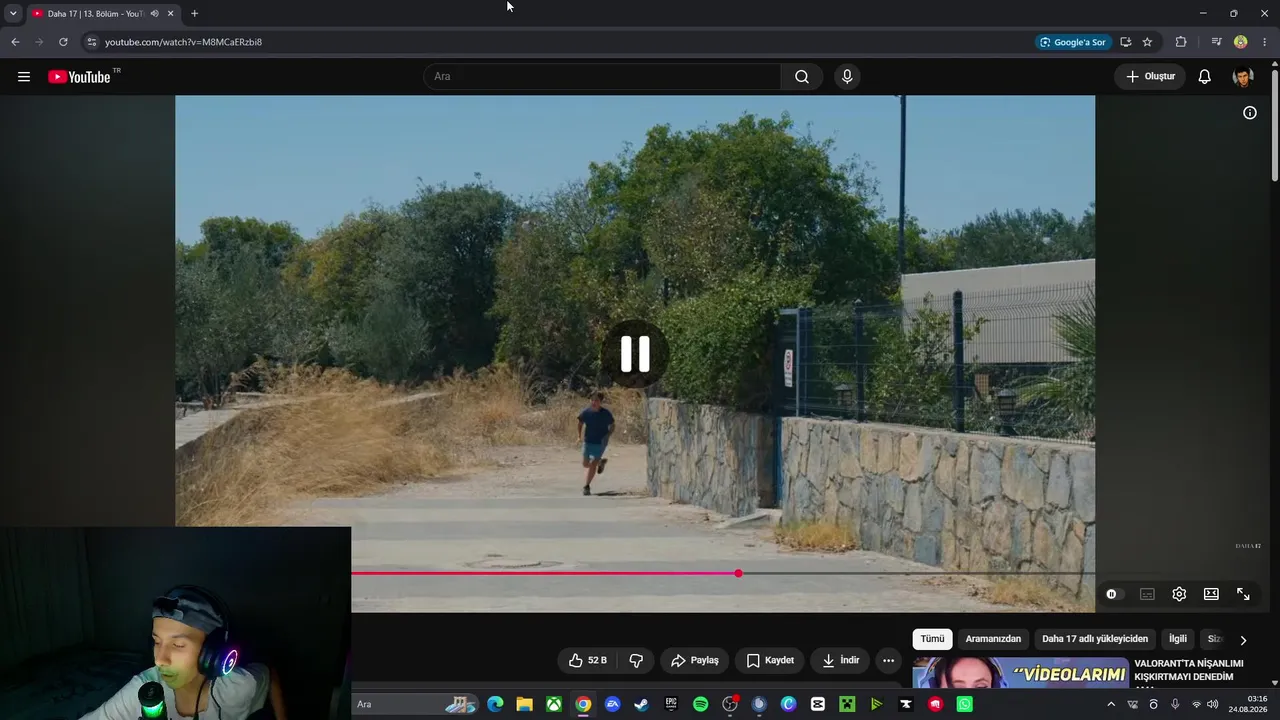This screenshot has height=720, width=1280.
Task: Open Spotify from the taskbar
Action: [x=700, y=704]
